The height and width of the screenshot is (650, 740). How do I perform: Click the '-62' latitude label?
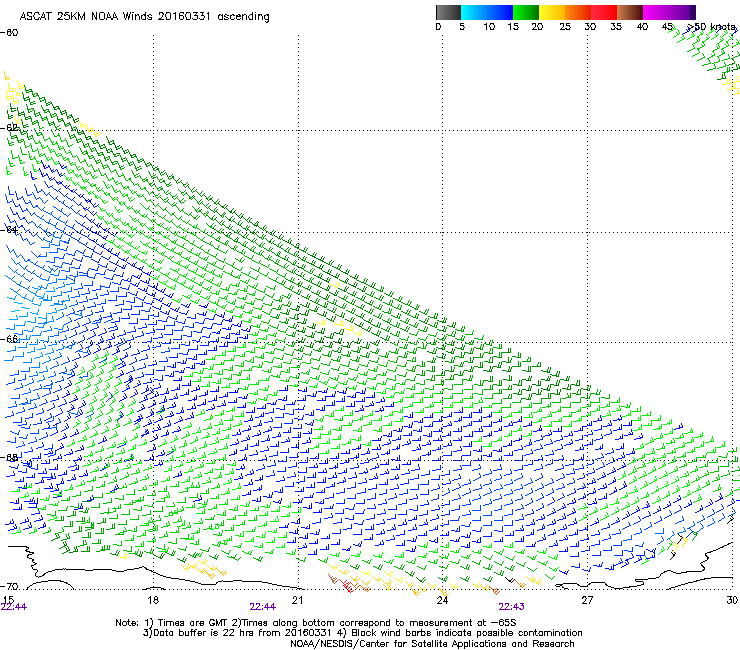(x=9, y=128)
